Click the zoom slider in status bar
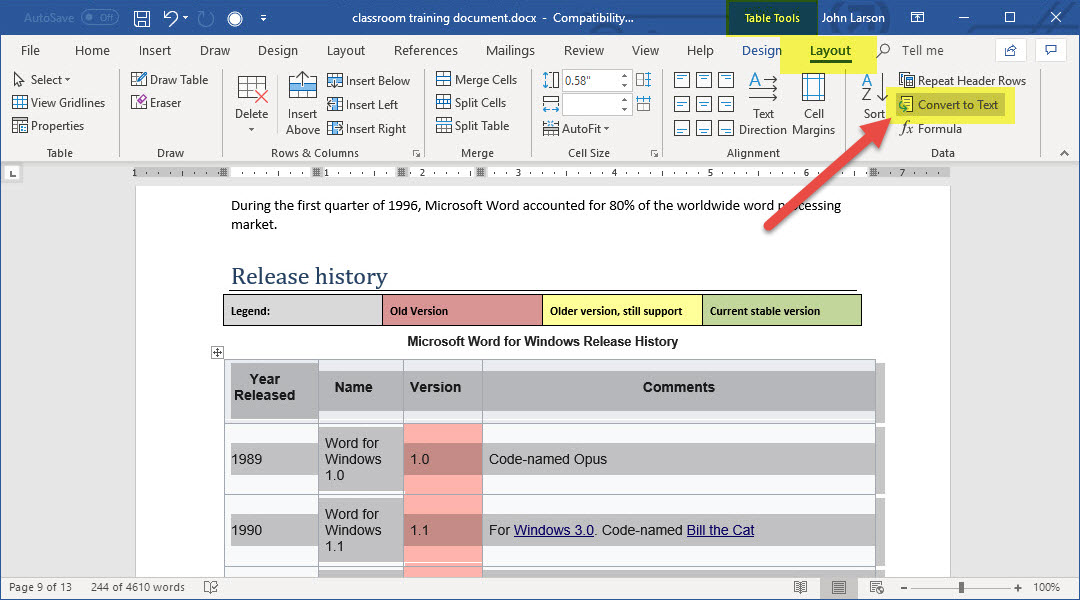 (962, 587)
